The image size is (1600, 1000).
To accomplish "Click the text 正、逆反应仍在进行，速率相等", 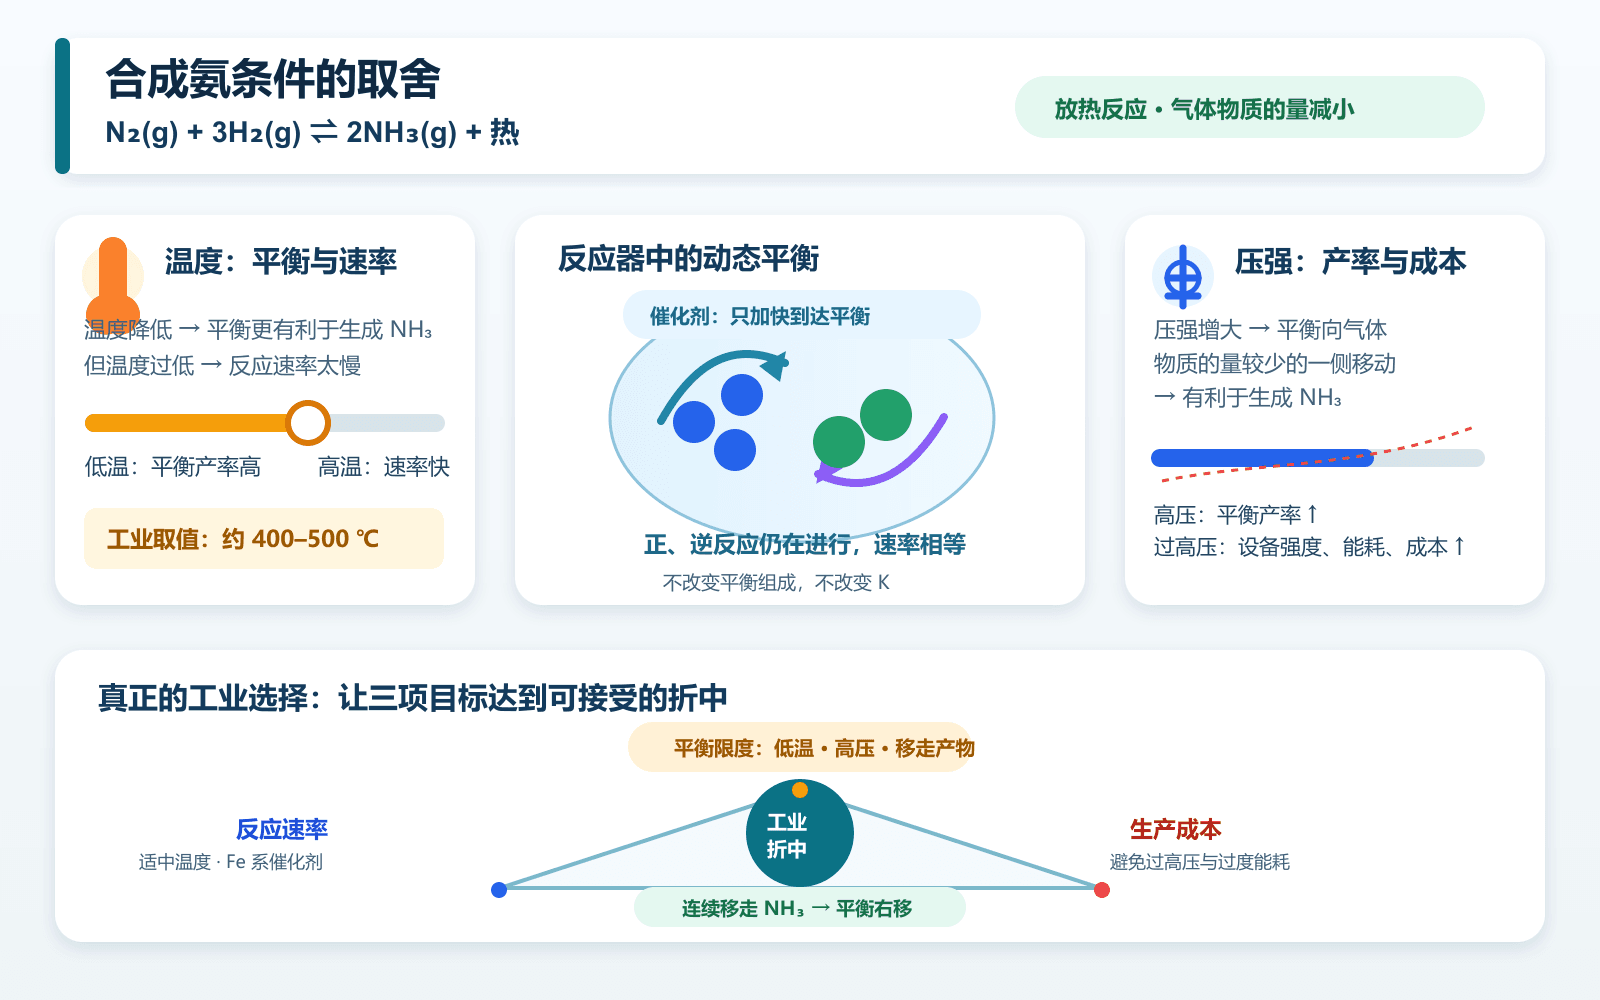I will coord(805,544).
